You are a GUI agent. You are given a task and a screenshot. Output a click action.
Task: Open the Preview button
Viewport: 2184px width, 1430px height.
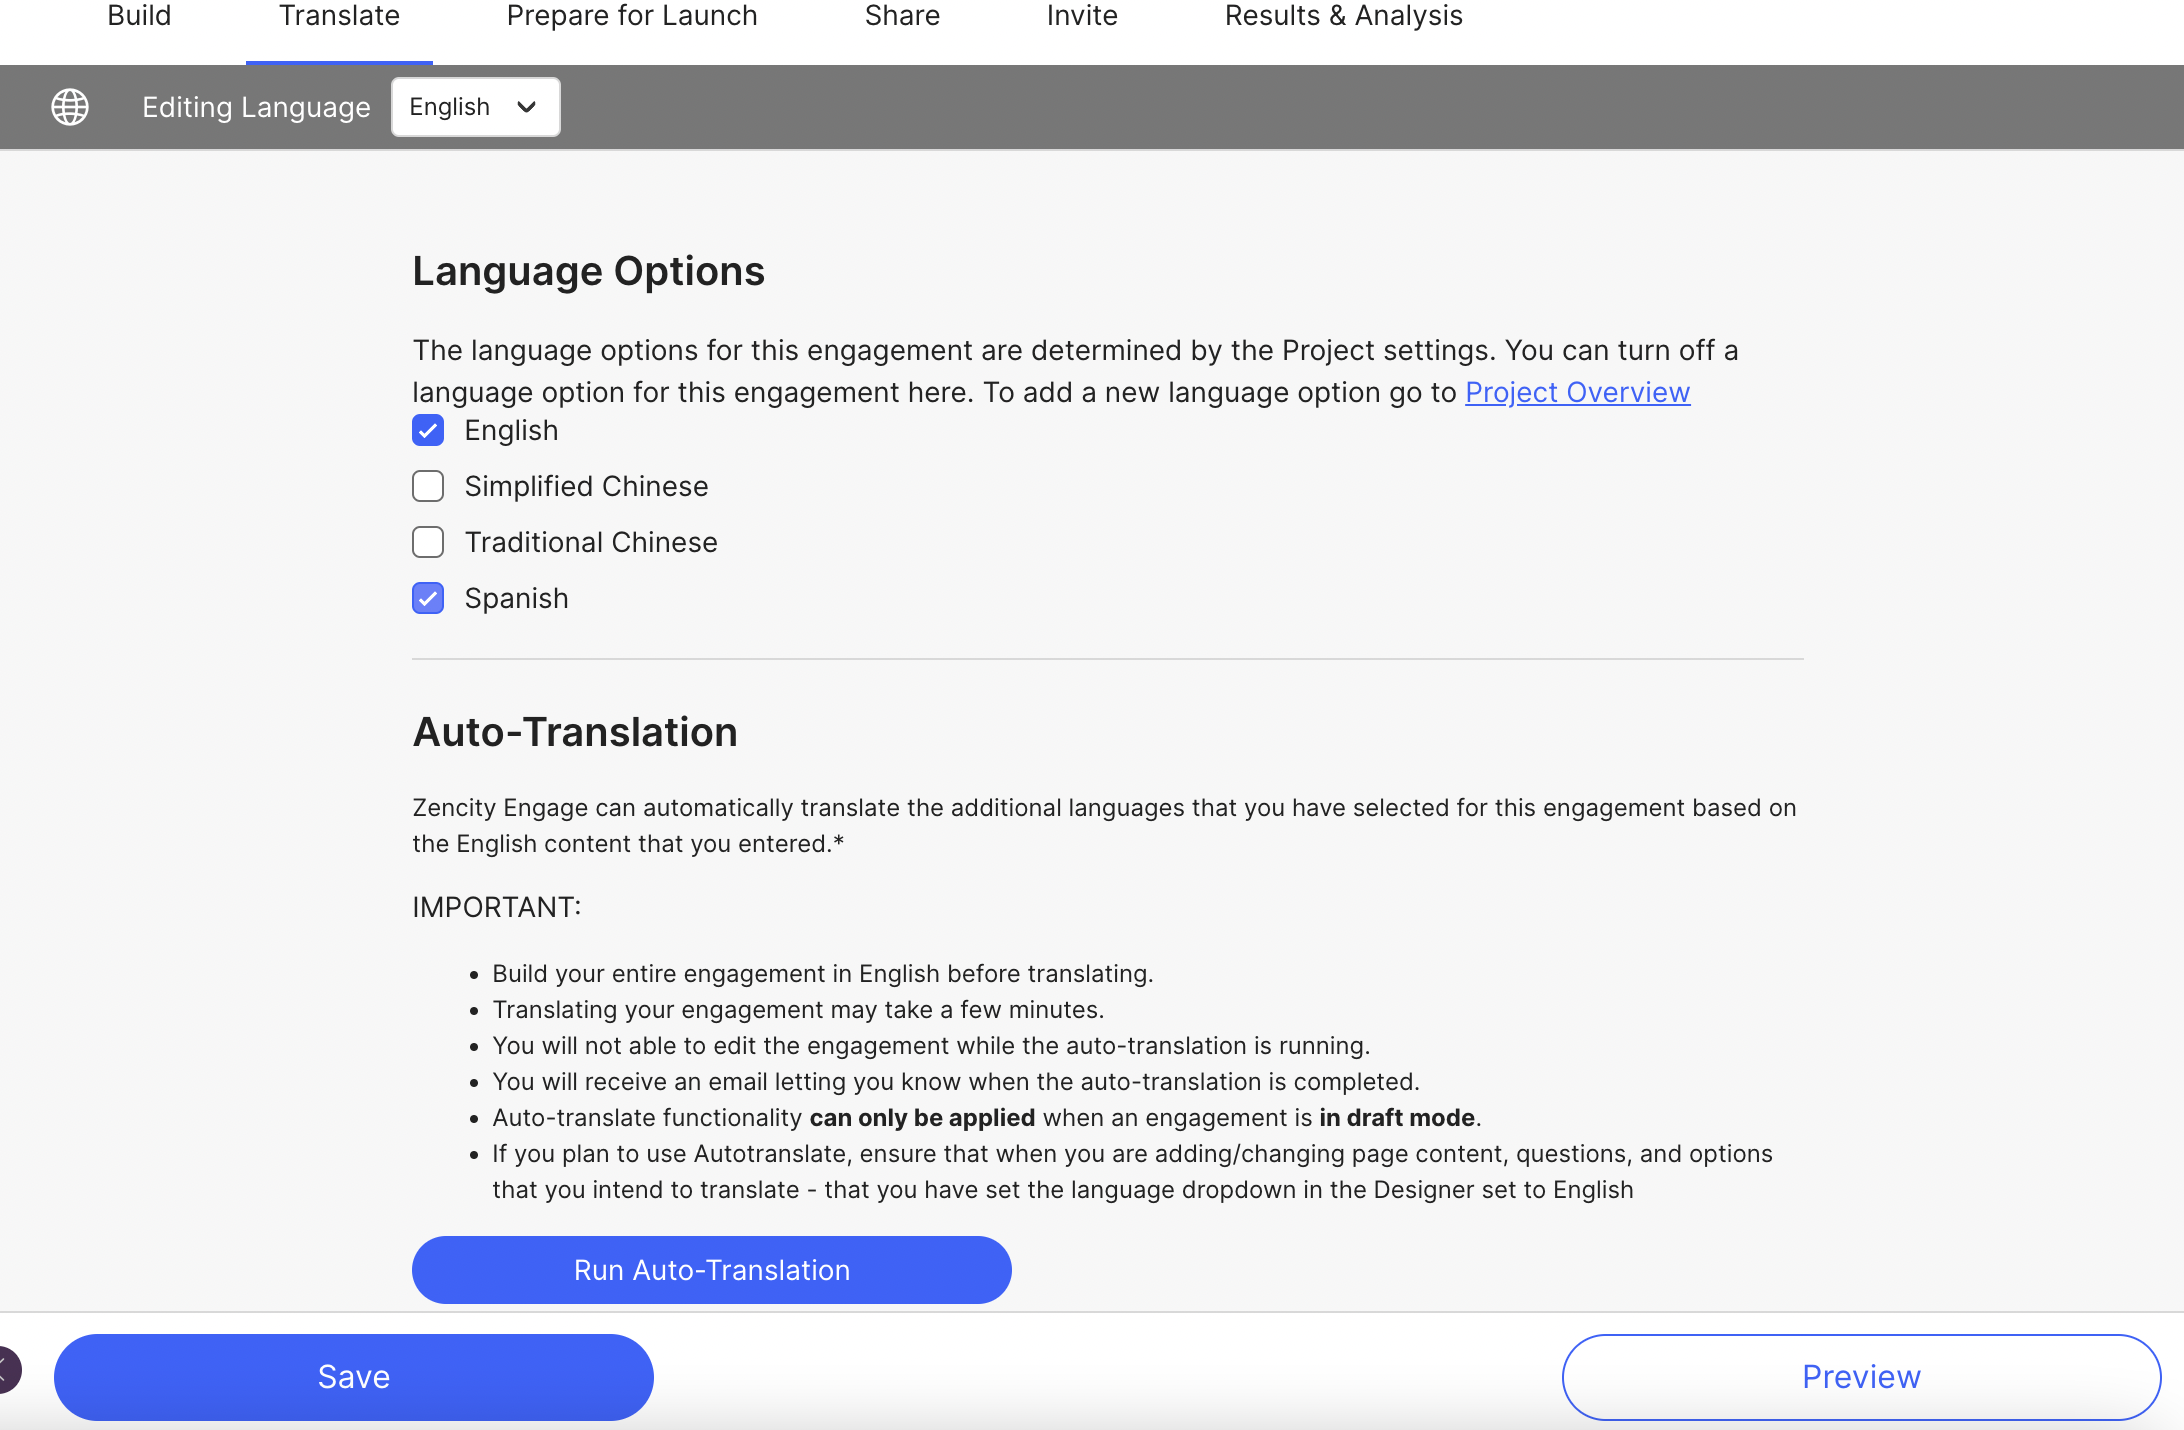pos(1862,1377)
